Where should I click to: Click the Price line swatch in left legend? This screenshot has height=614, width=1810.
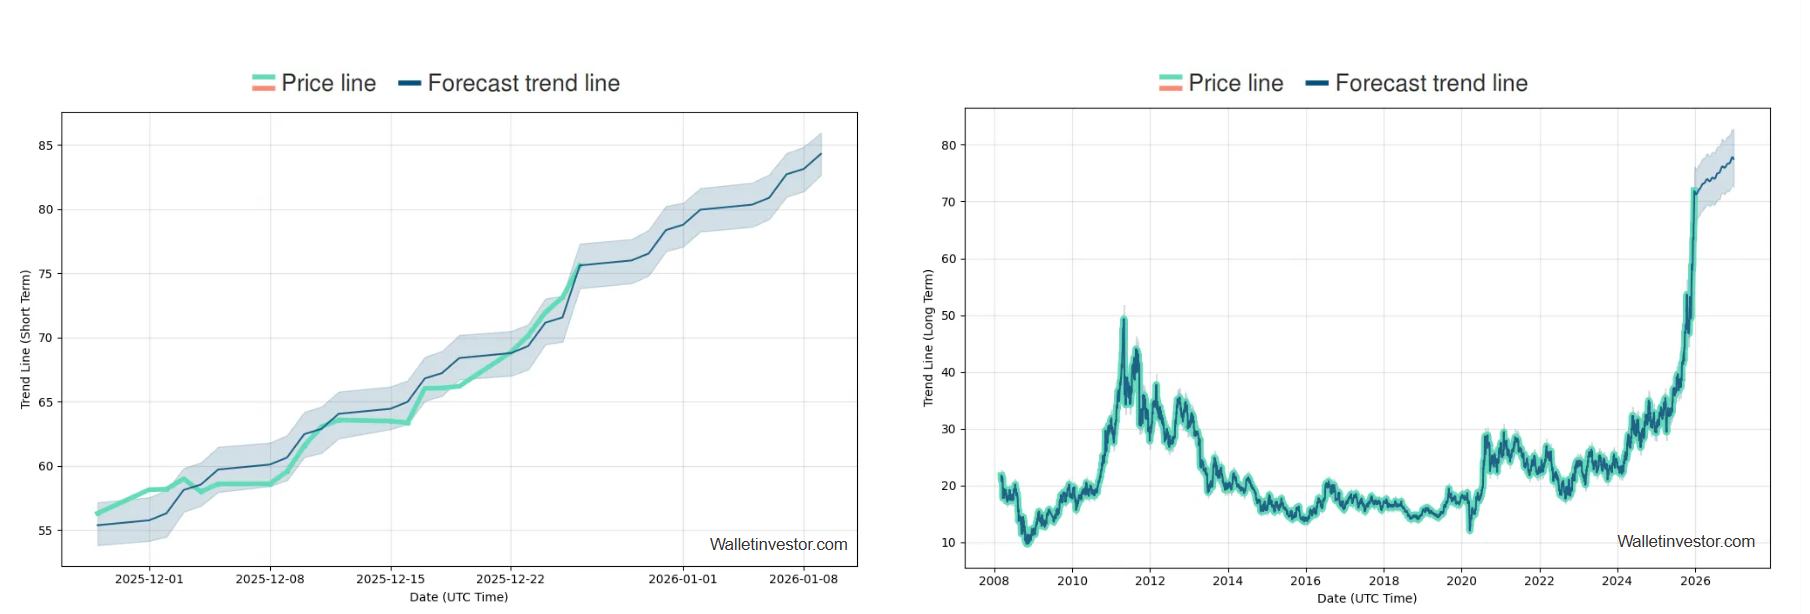tap(263, 83)
